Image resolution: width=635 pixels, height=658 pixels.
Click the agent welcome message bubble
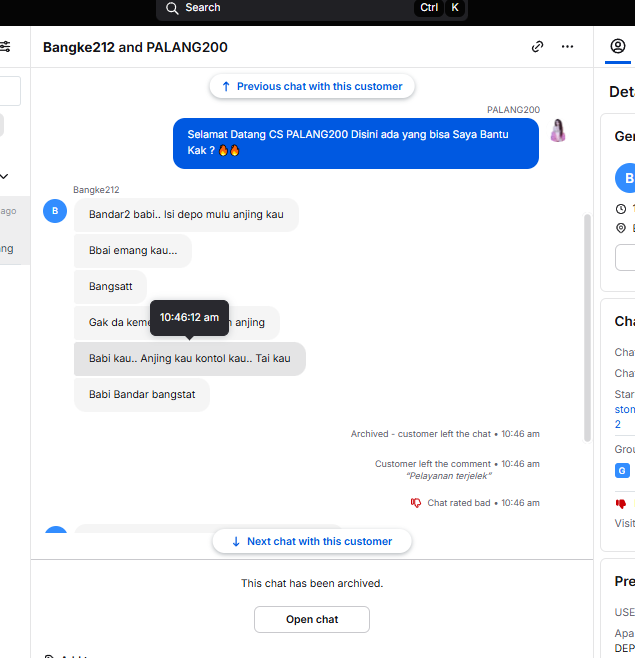356,143
